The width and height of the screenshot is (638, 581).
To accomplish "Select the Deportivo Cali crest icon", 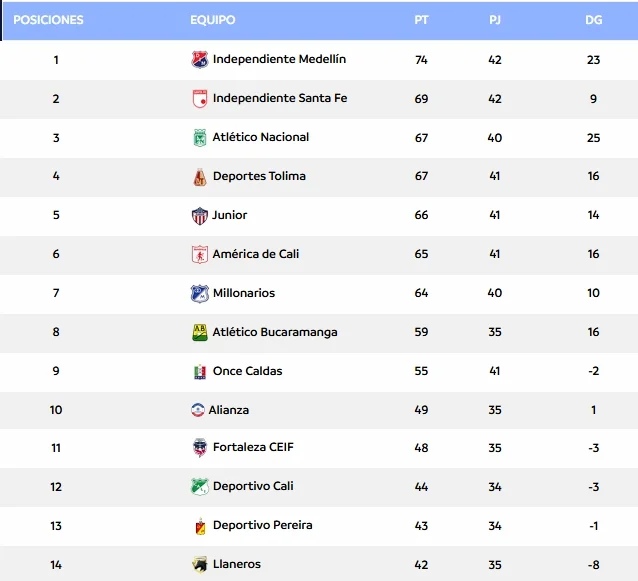I will [200, 487].
